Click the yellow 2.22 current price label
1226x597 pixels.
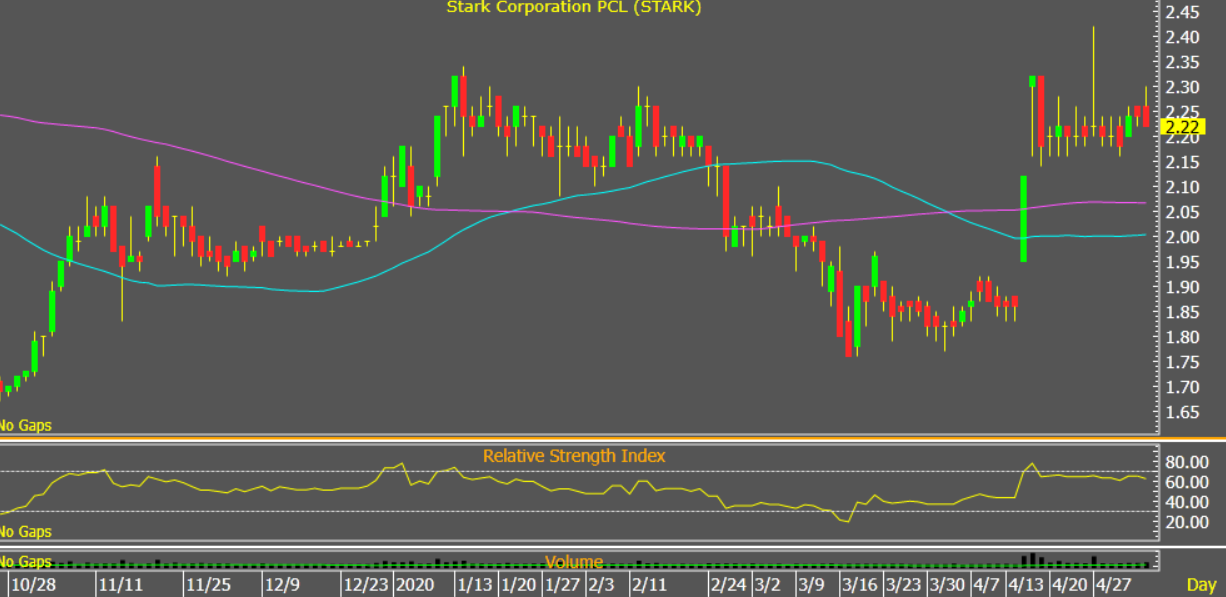click(x=1183, y=126)
